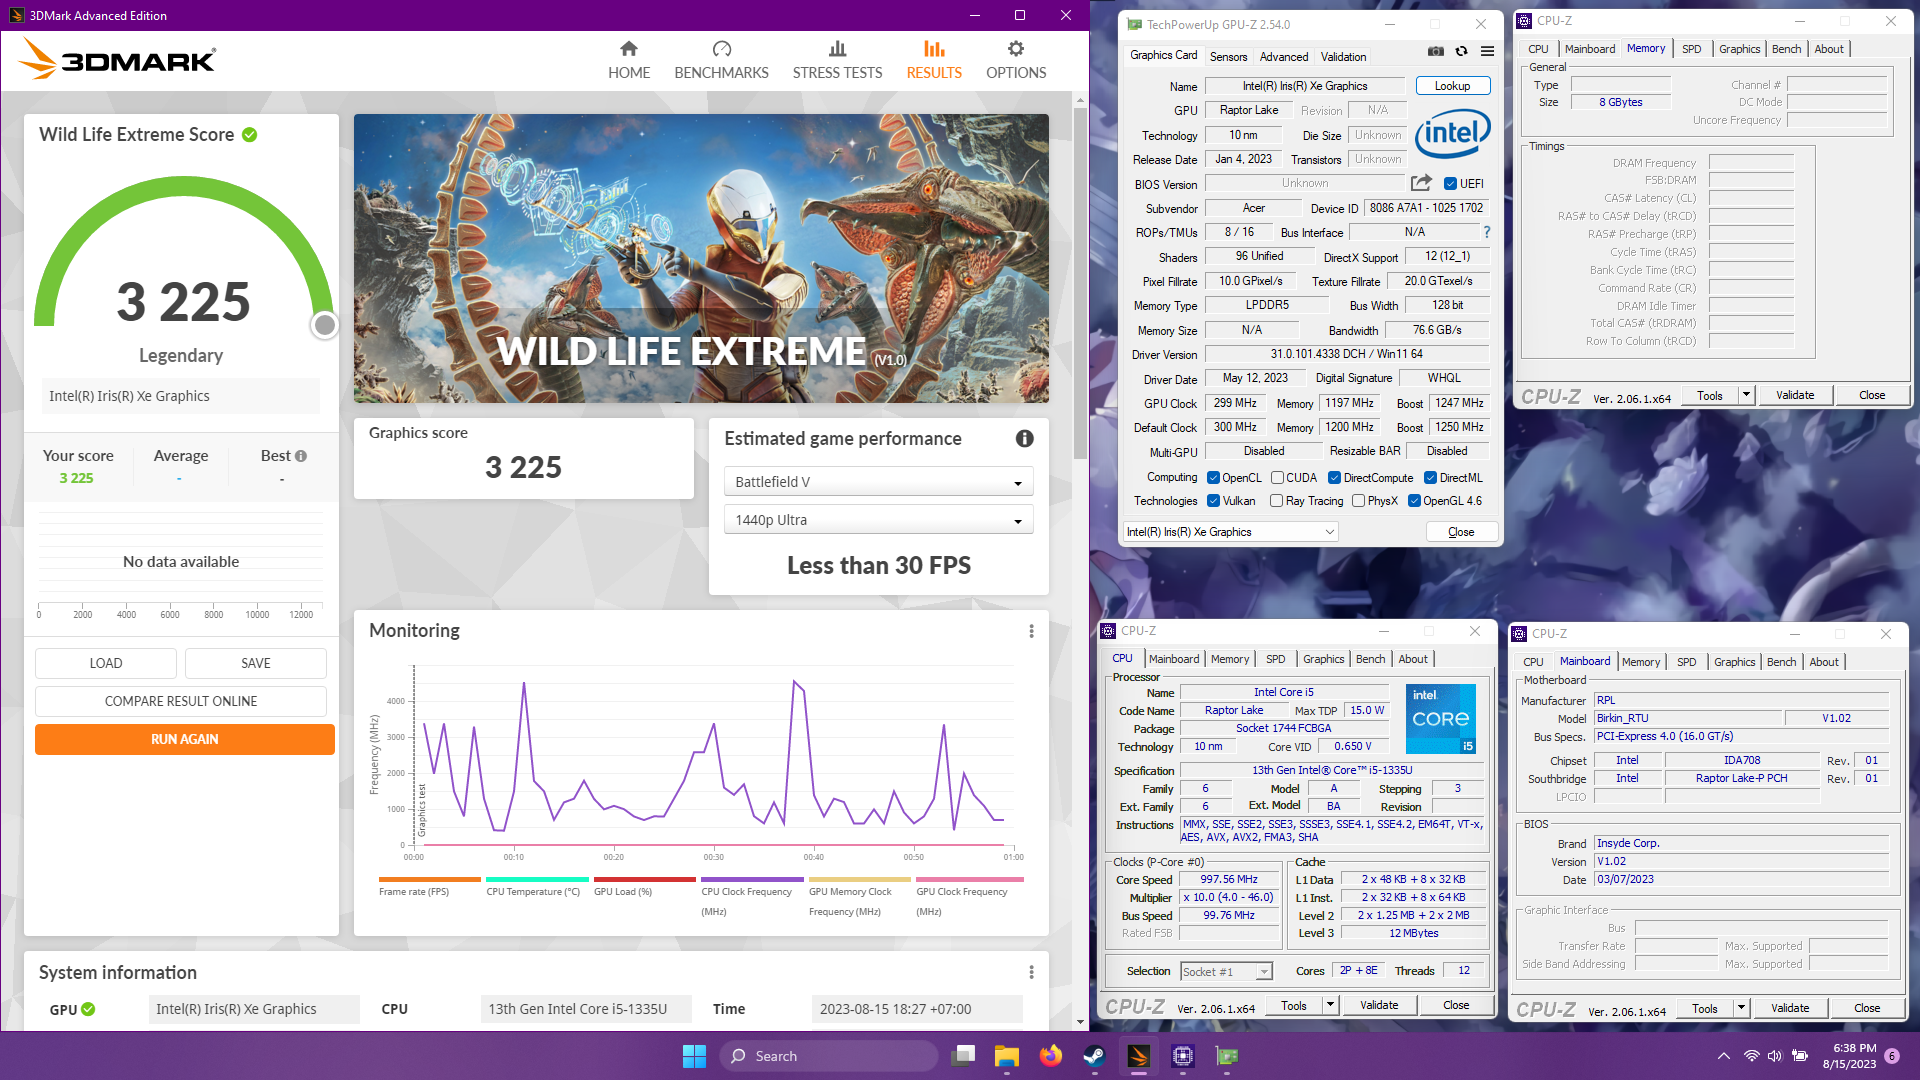Open Task View on the taskbar
1920x1080 pixels.
pos(964,1056)
